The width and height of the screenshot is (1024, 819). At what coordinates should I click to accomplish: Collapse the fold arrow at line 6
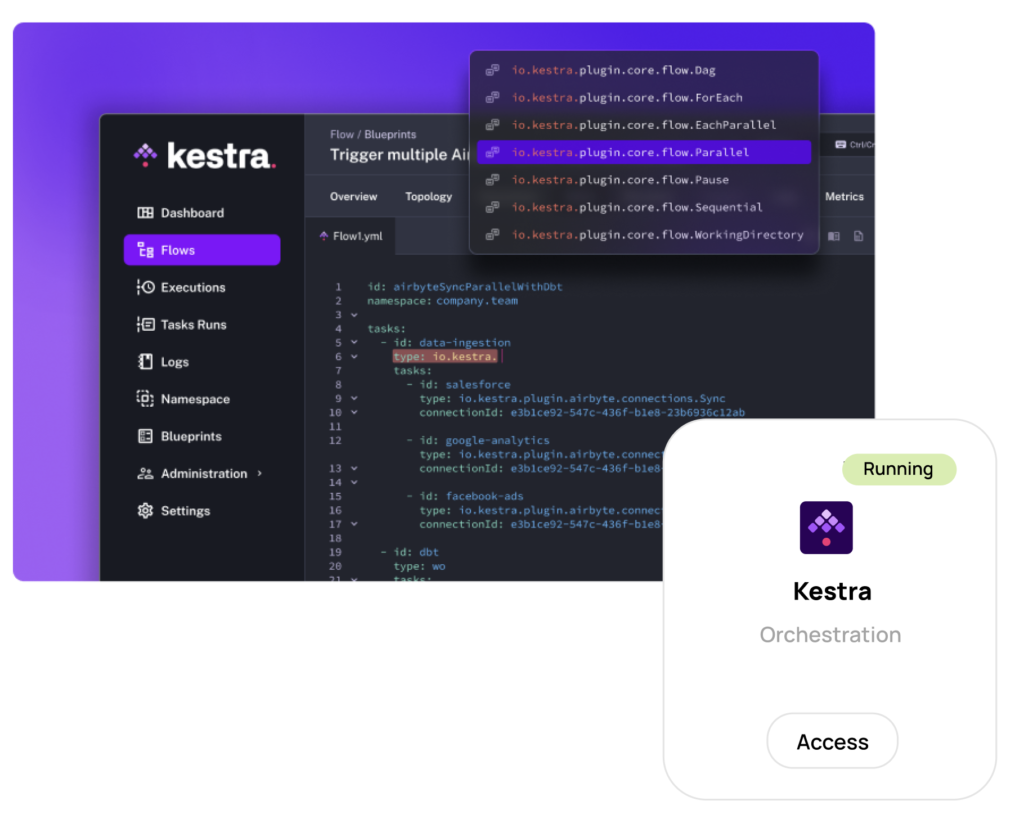pyautogui.click(x=354, y=357)
